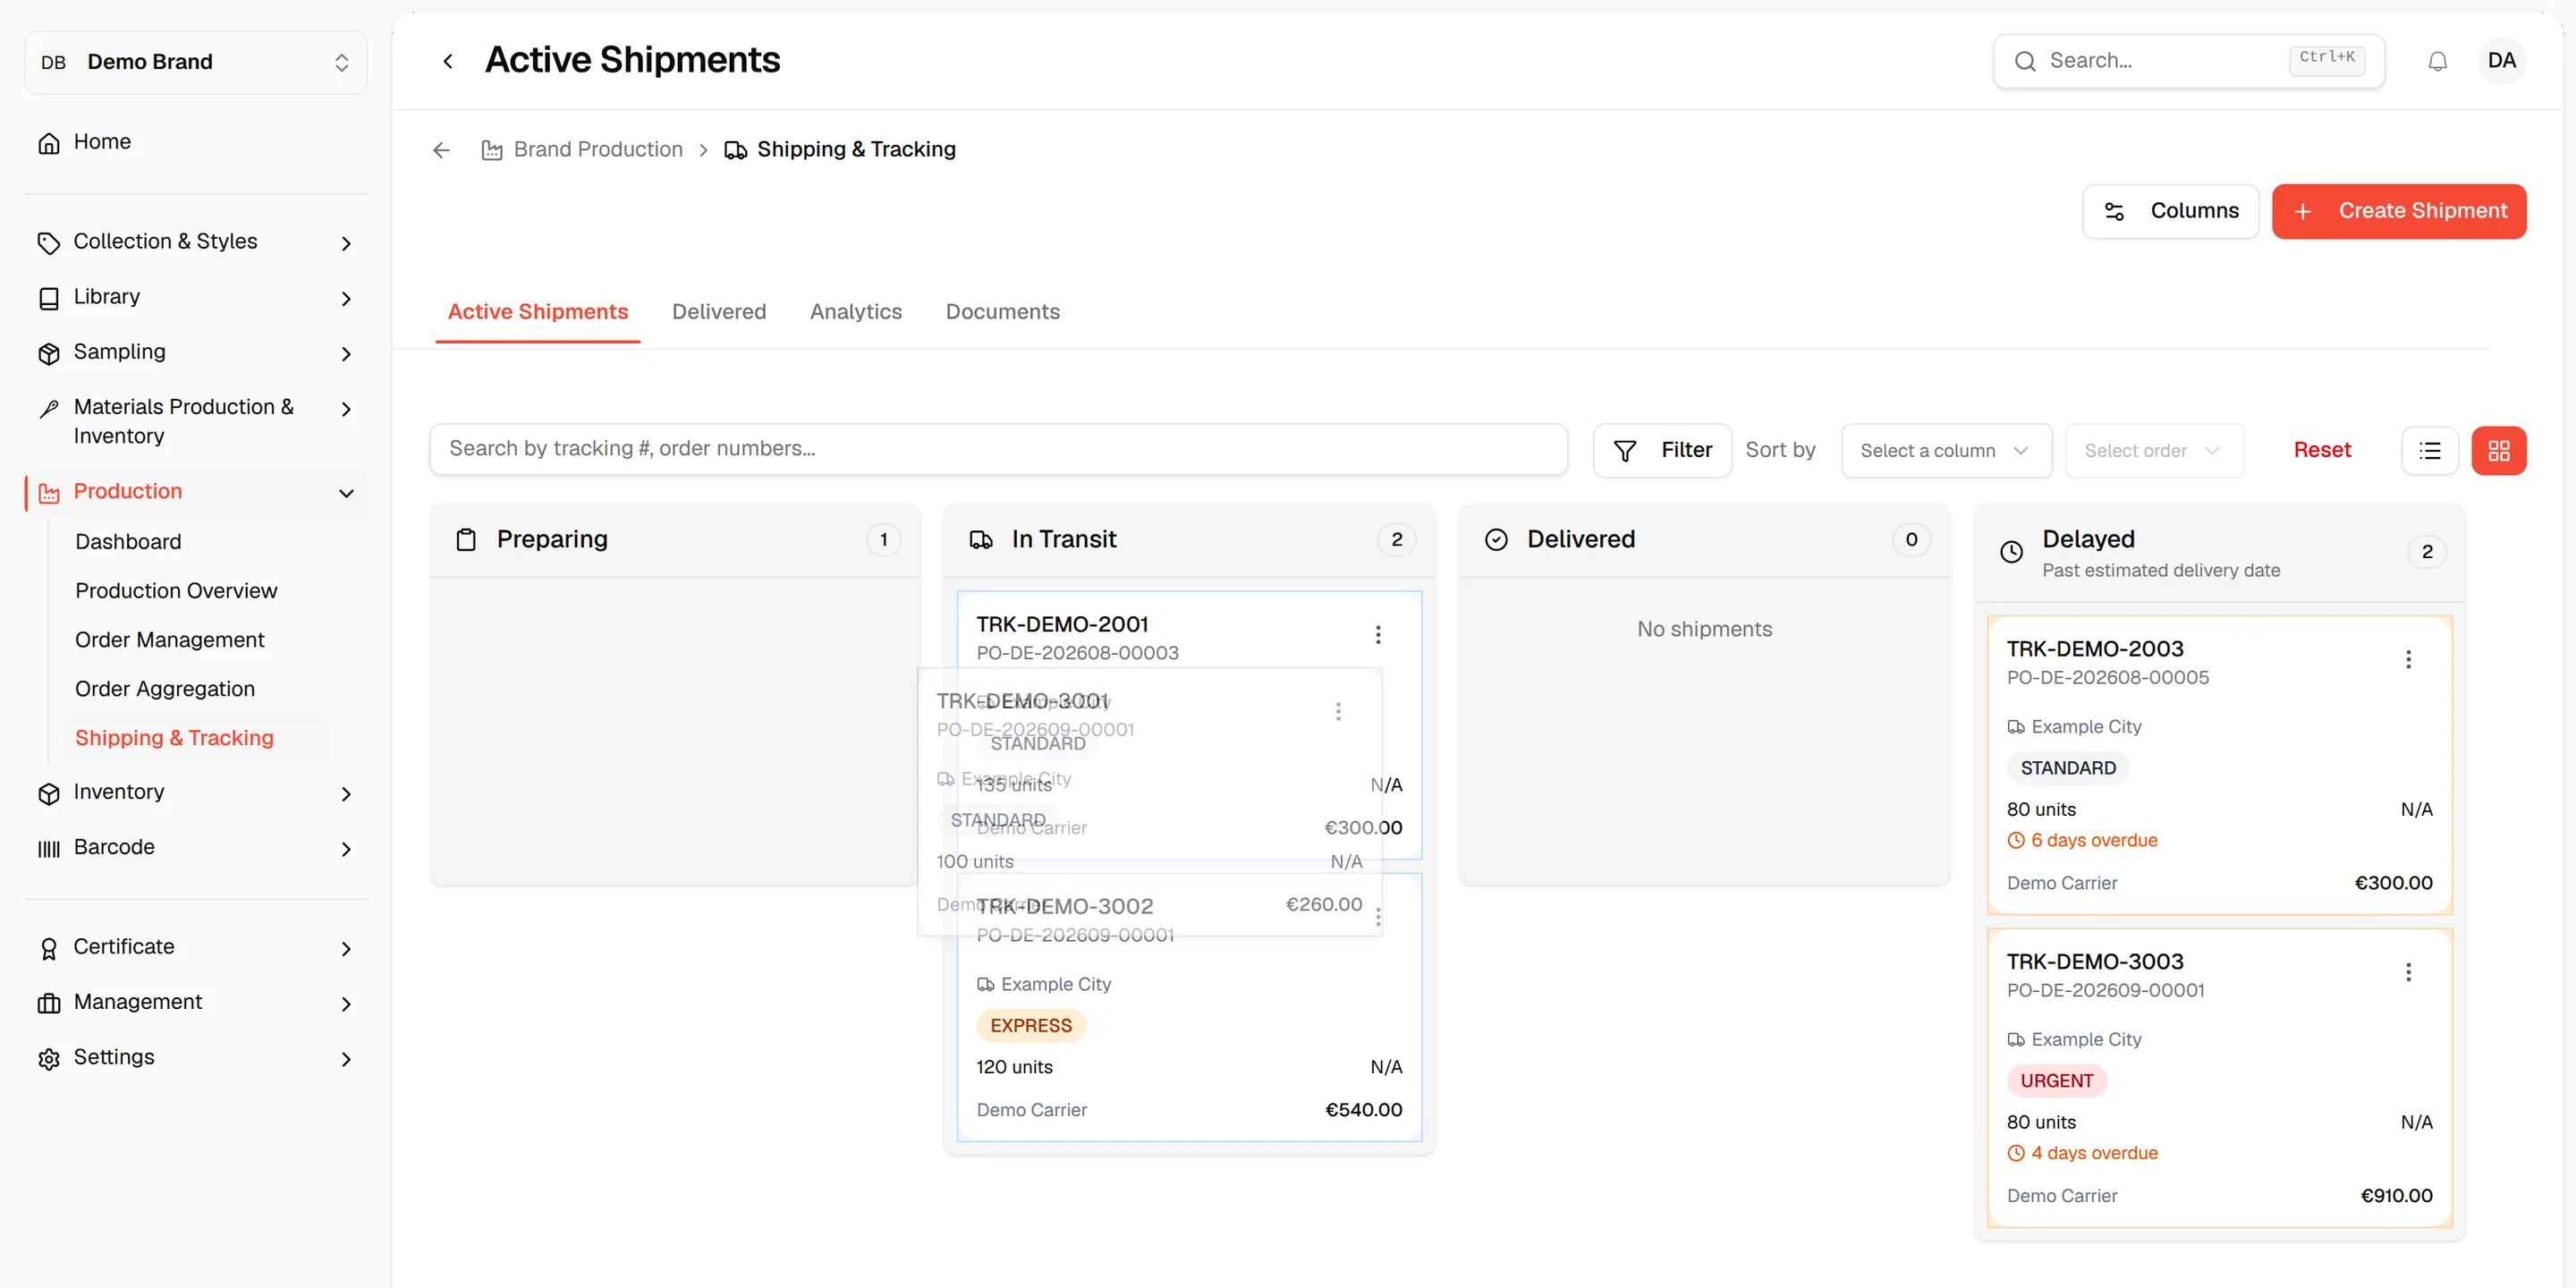This screenshot has width=2576, height=1288.
Task: Click the Home sidebar icon
Action: pyautogui.click(x=49, y=143)
